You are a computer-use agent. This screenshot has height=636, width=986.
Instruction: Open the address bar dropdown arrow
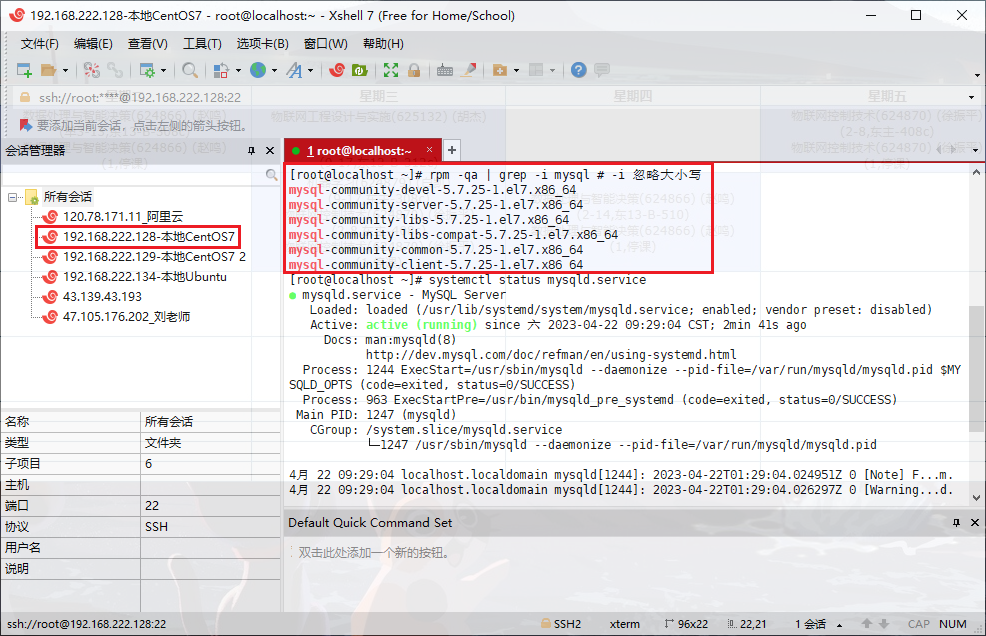pyautogui.click(x=972, y=98)
